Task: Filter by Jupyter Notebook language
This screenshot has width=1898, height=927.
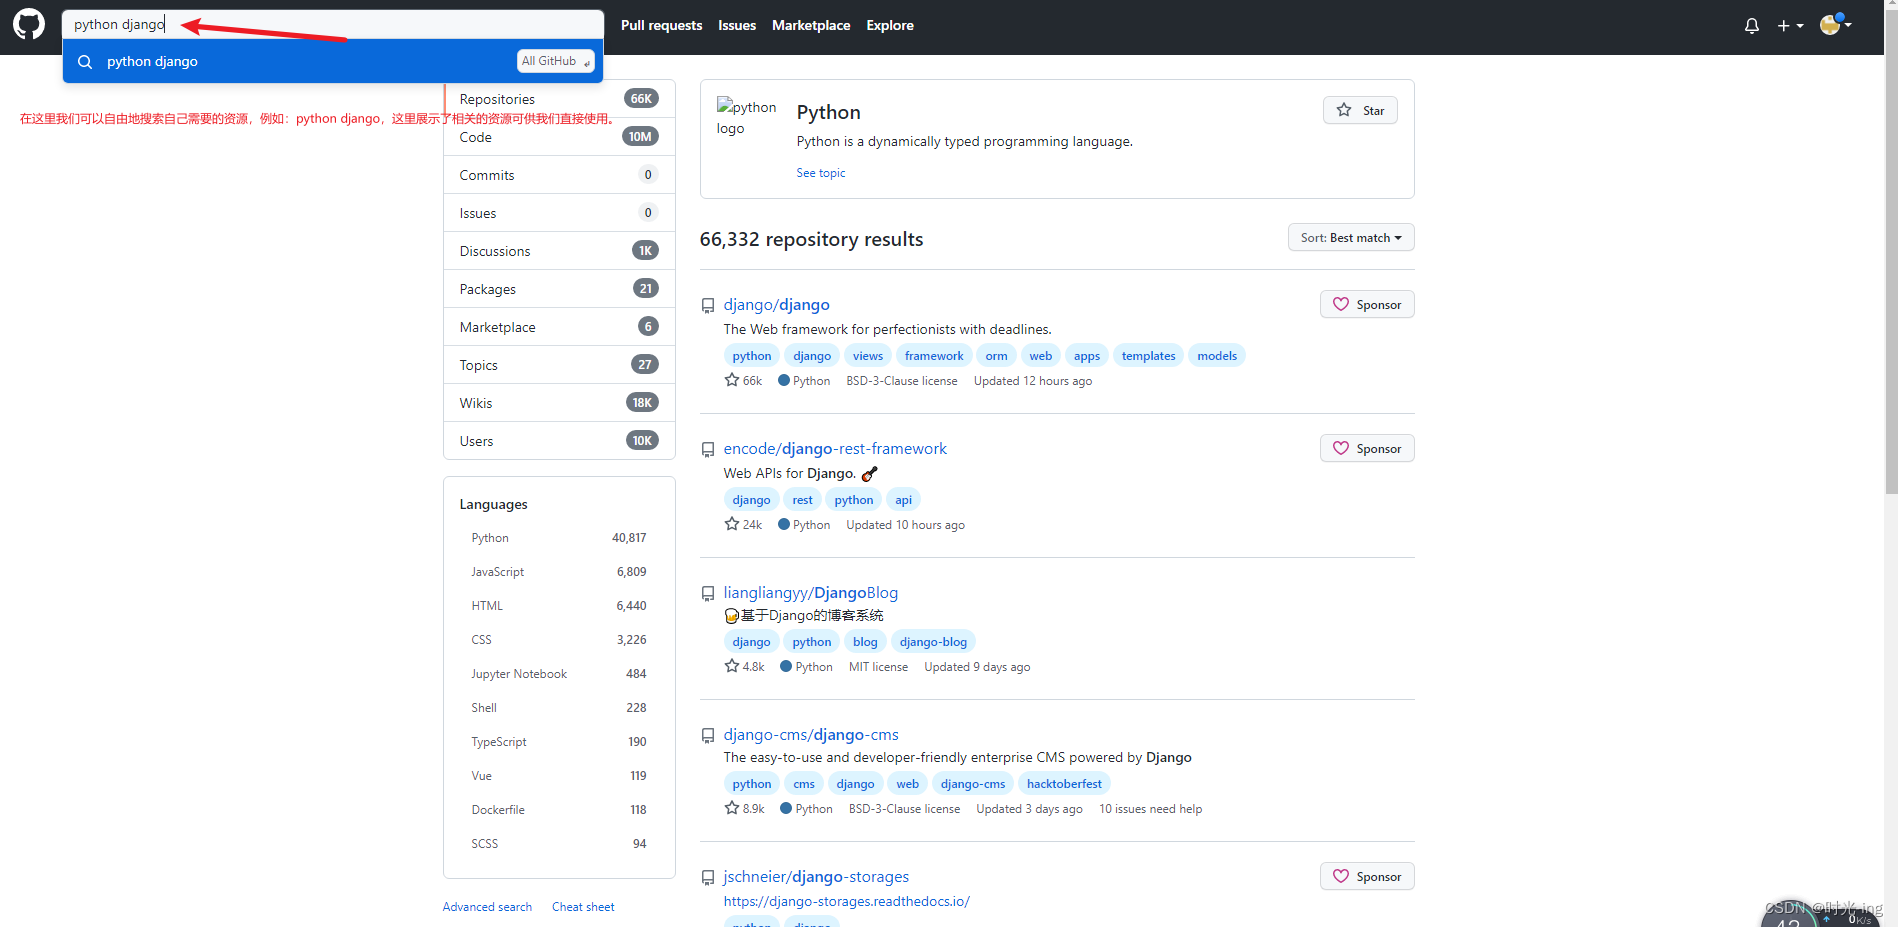Action: pos(559,674)
